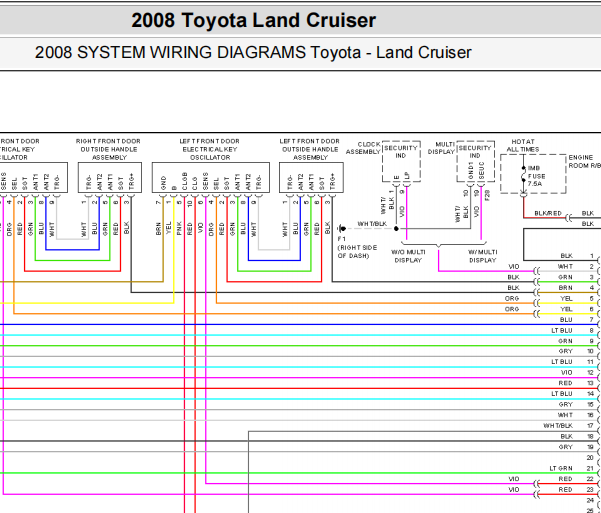Click the "LT BLU" label at wire 8
Viewport: 601px width, 513px height.
pos(562,330)
